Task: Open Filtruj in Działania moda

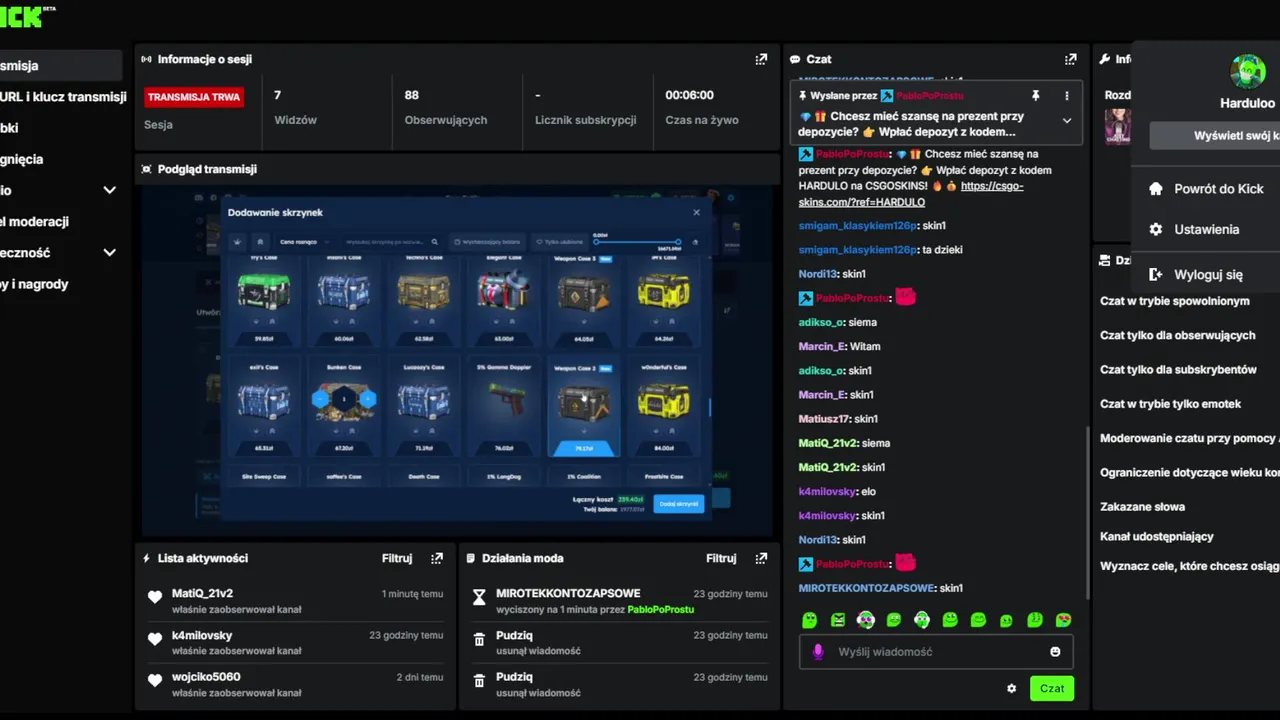Action: (x=721, y=558)
